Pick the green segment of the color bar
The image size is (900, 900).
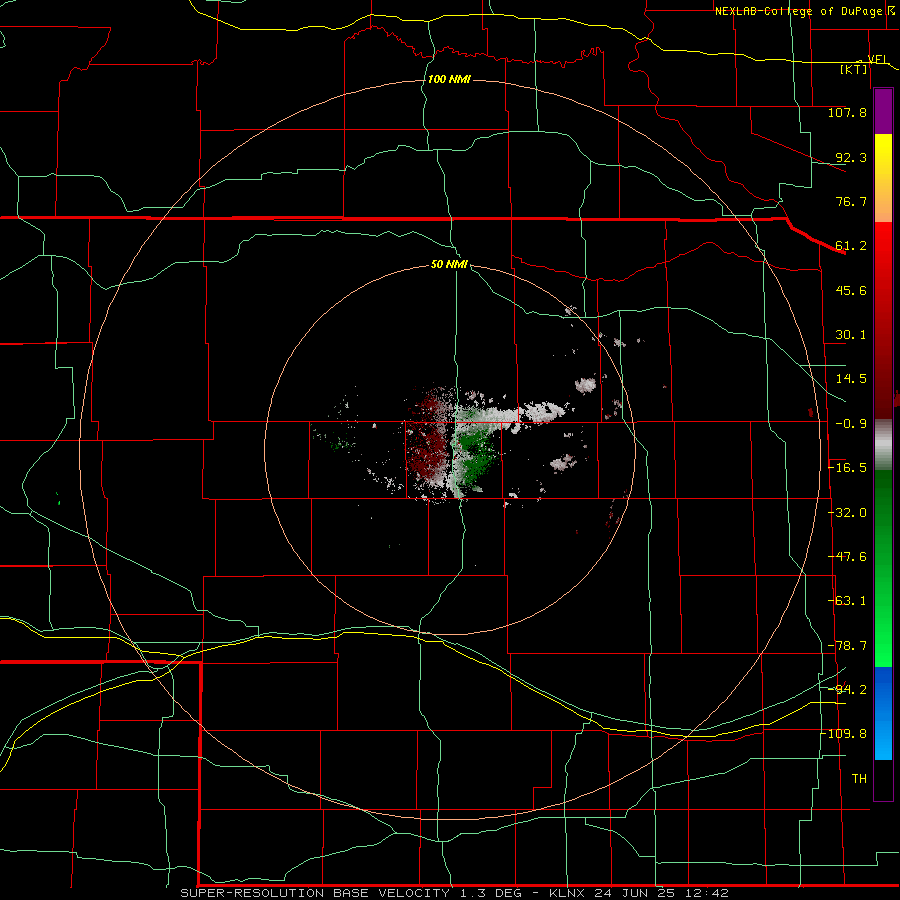click(x=883, y=568)
